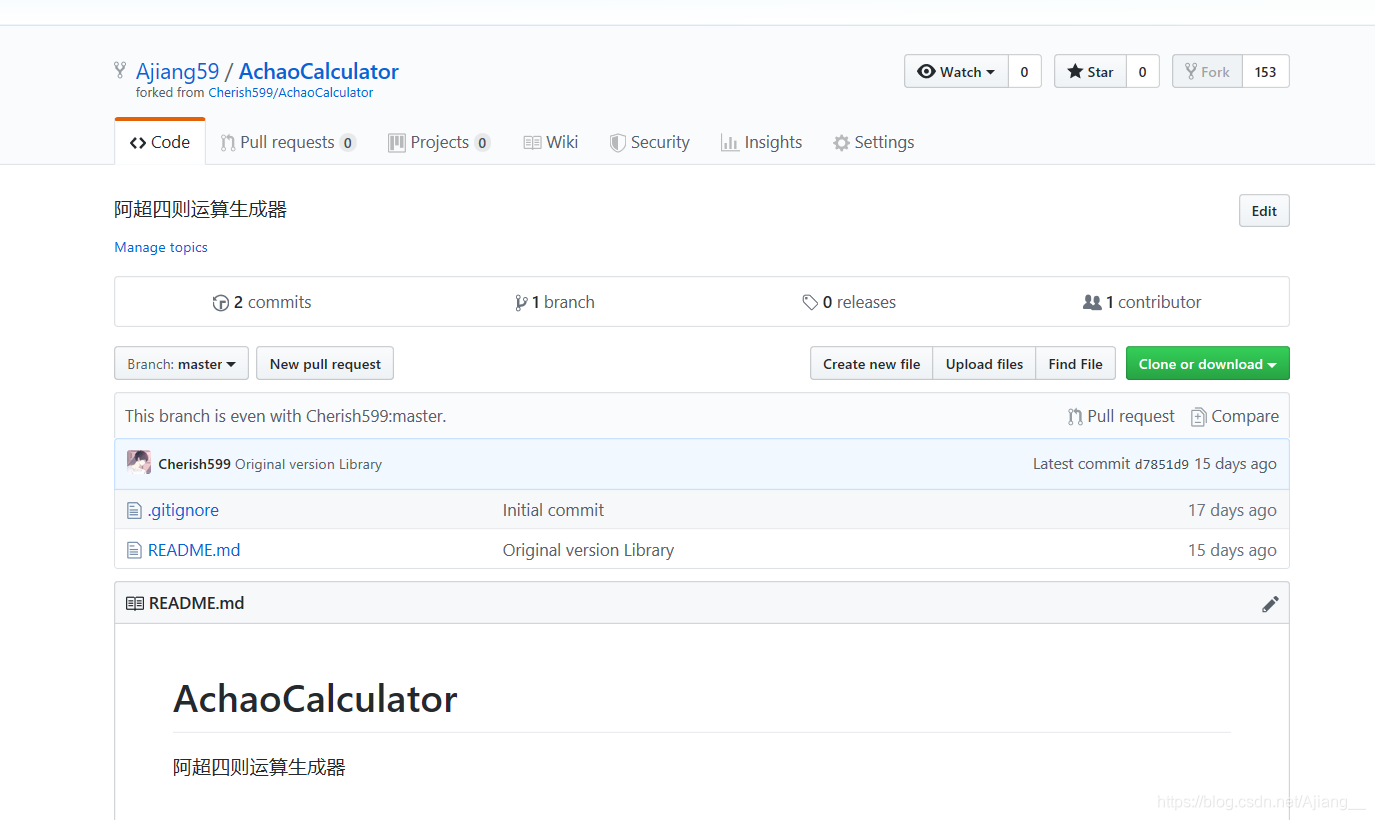
Task: Click the README.md file icon in file list
Action: pyautogui.click(x=134, y=550)
